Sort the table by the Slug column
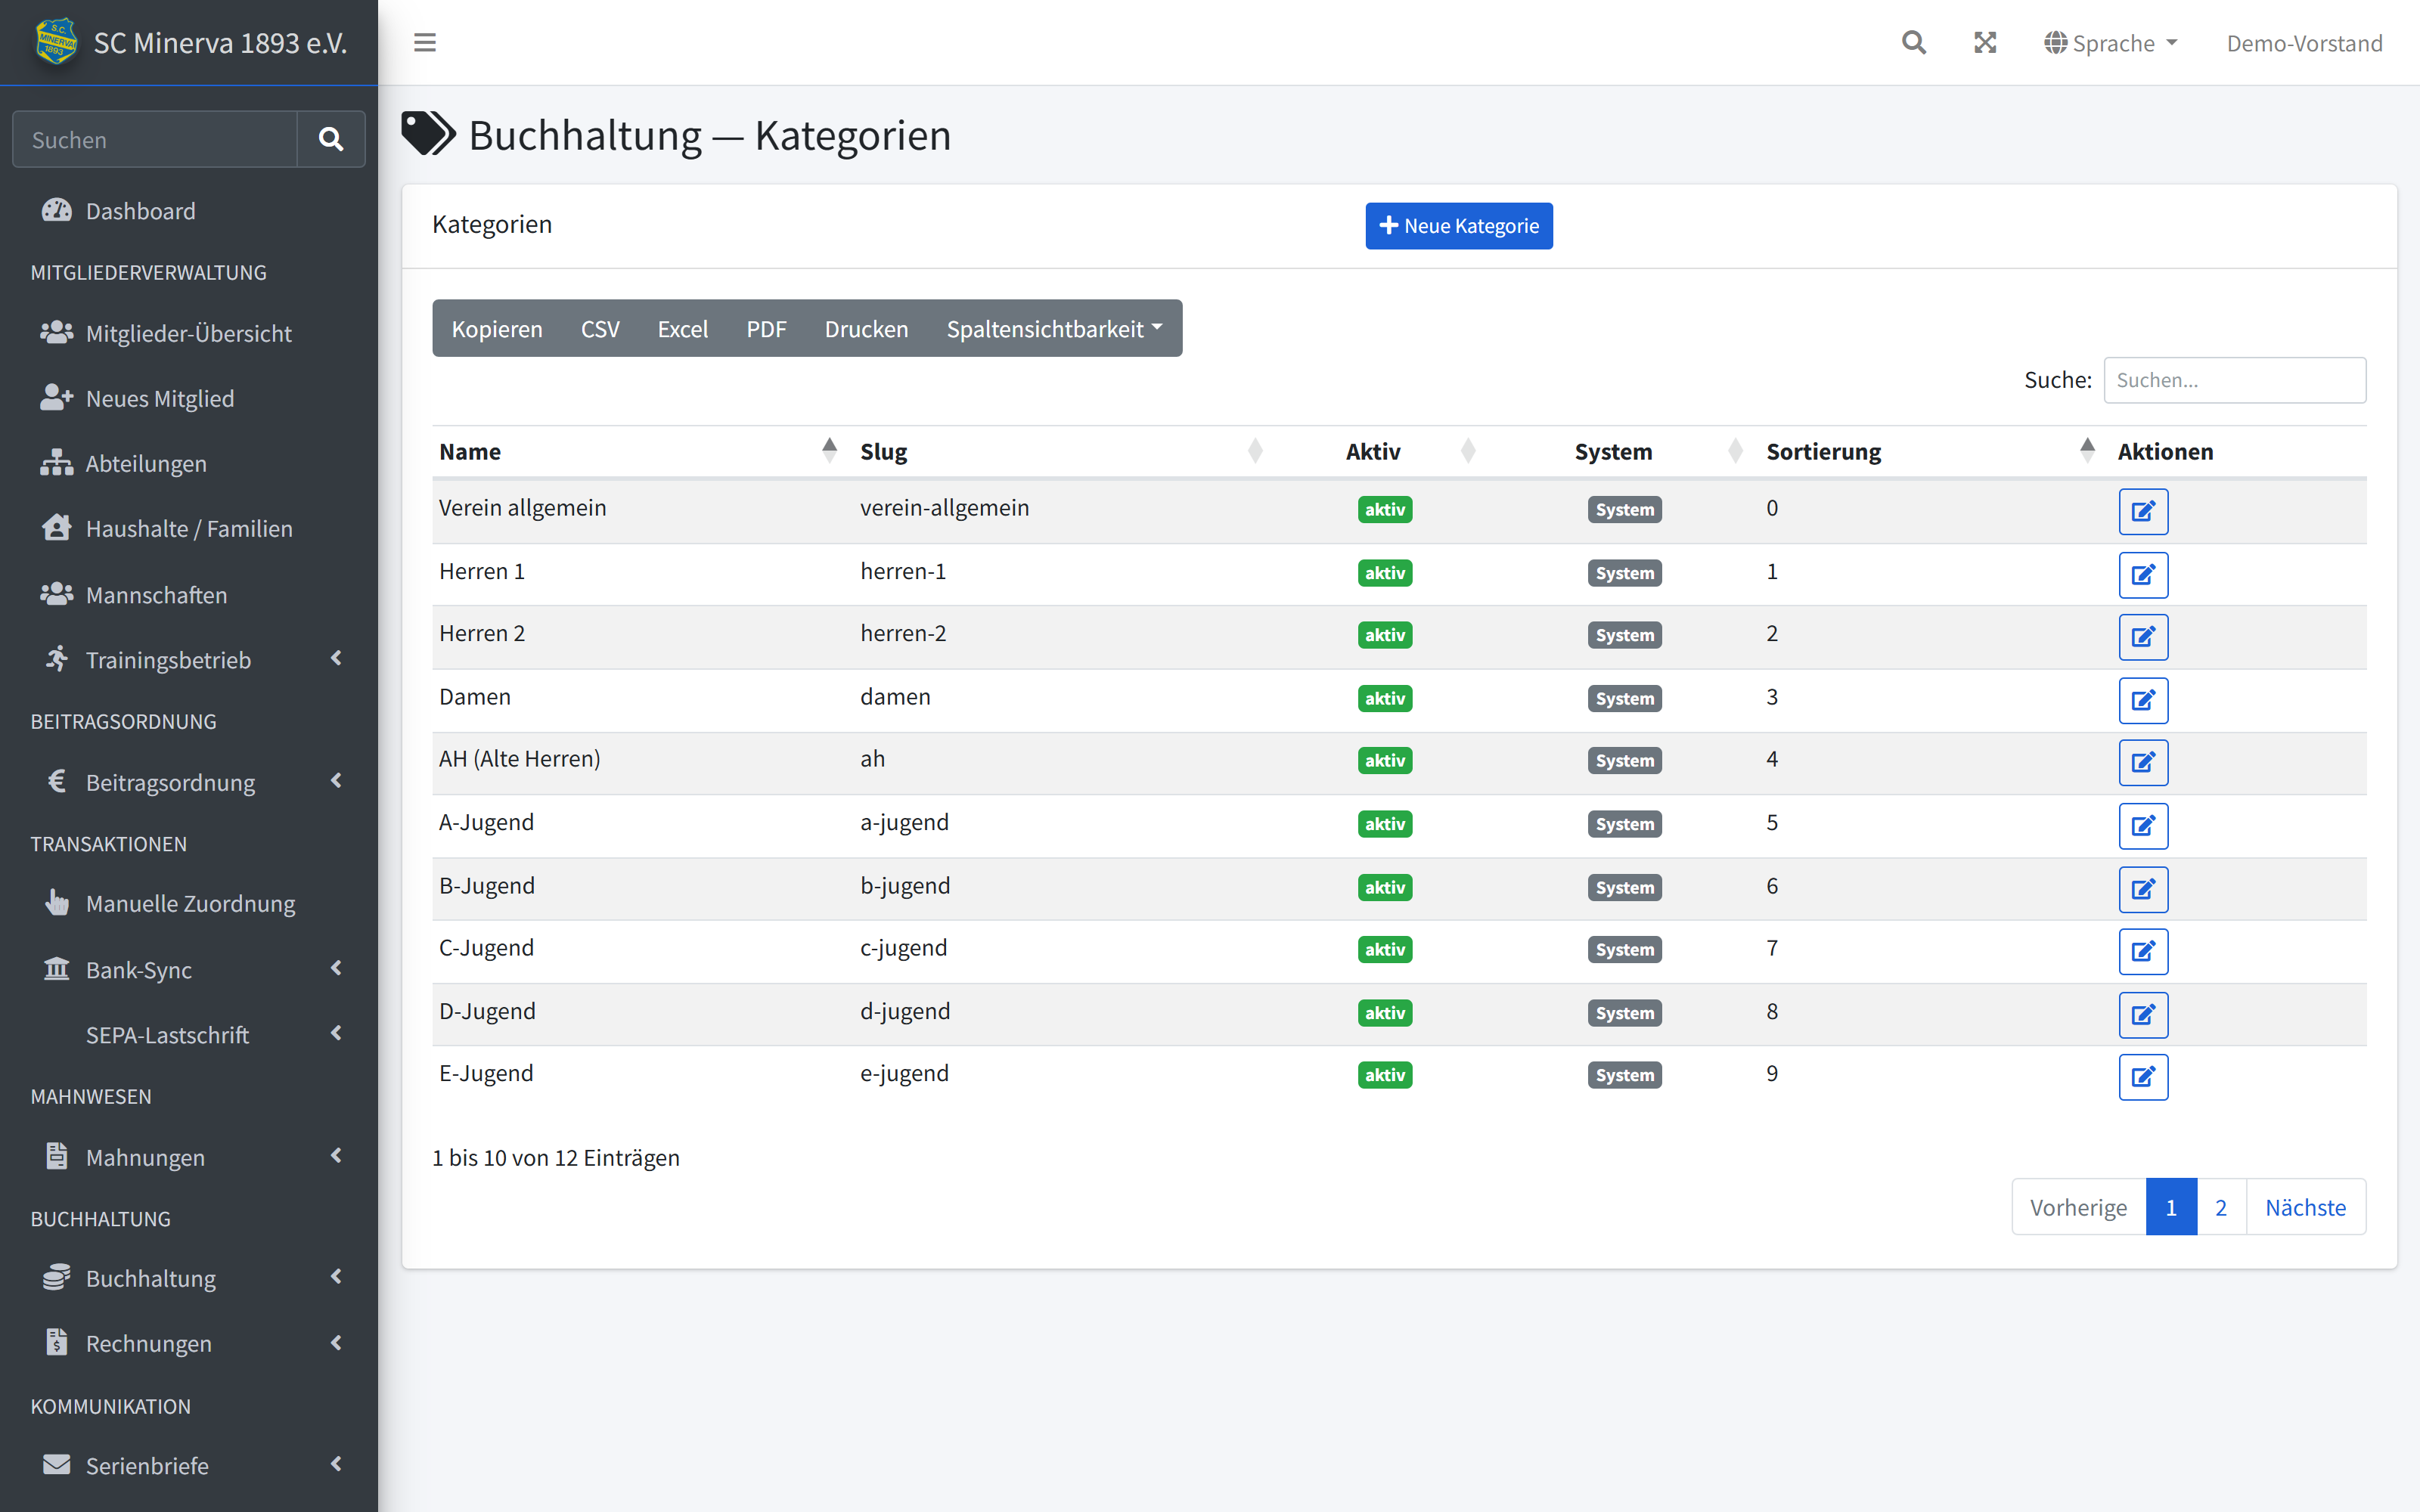The height and width of the screenshot is (1512, 2420). [x=1065, y=451]
